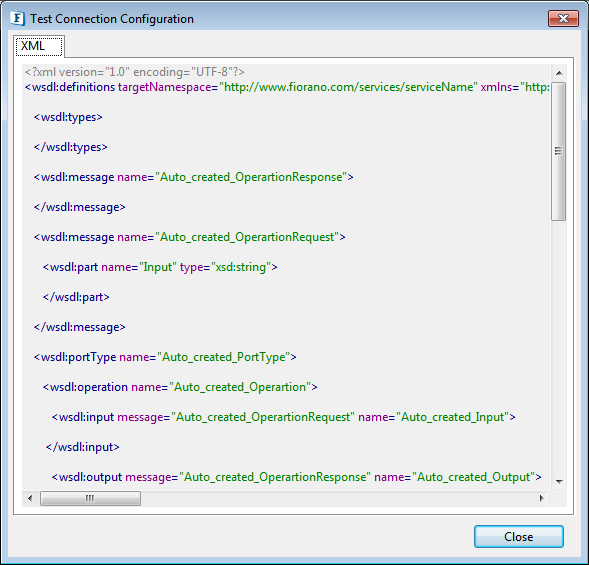
Task: Click the horizontal scrollbar left arrow
Action: click(30, 499)
